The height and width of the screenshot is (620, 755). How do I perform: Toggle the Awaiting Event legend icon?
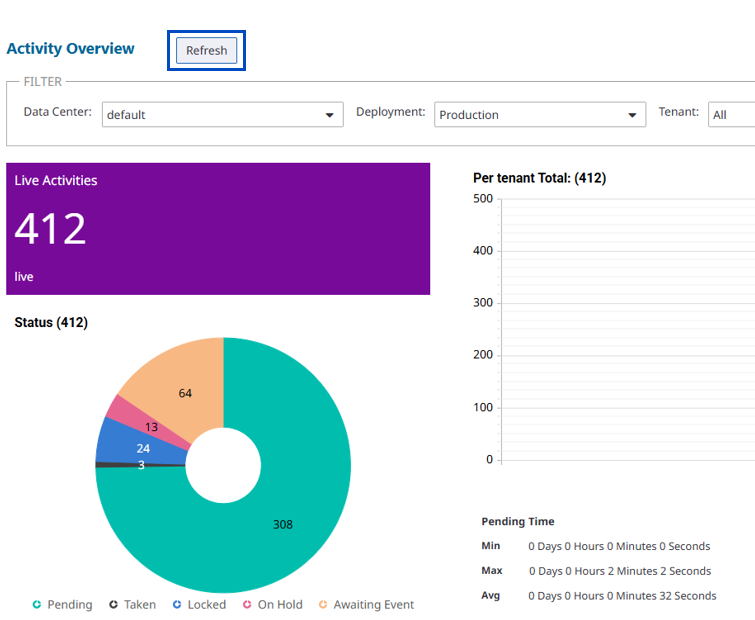[x=323, y=605]
